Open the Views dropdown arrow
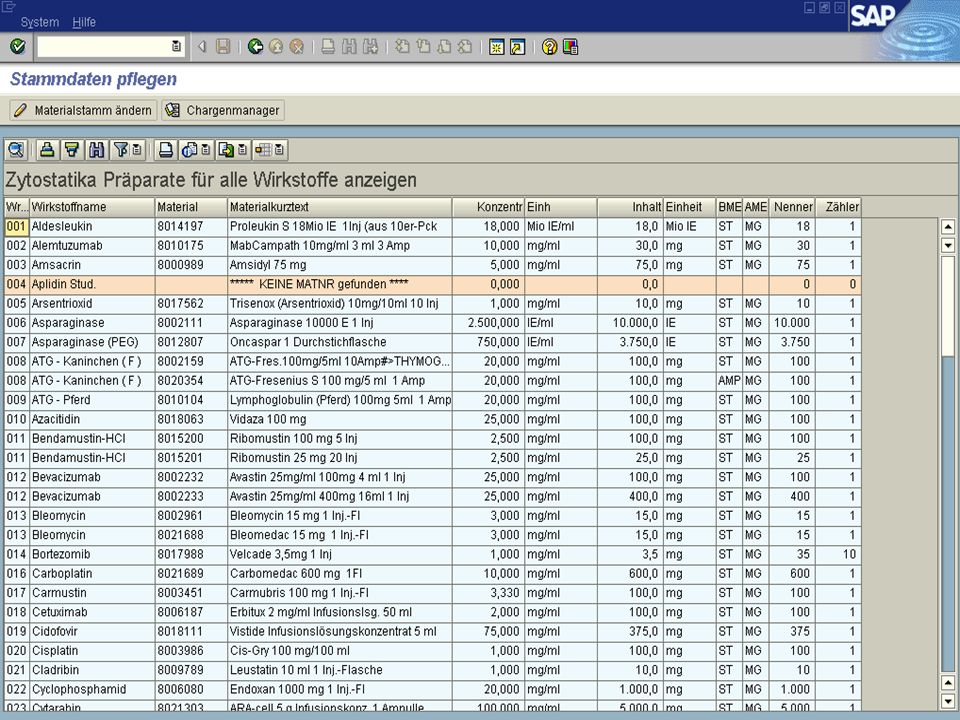Image resolution: width=960 pixels, height=720 pixels. [206, 150]
